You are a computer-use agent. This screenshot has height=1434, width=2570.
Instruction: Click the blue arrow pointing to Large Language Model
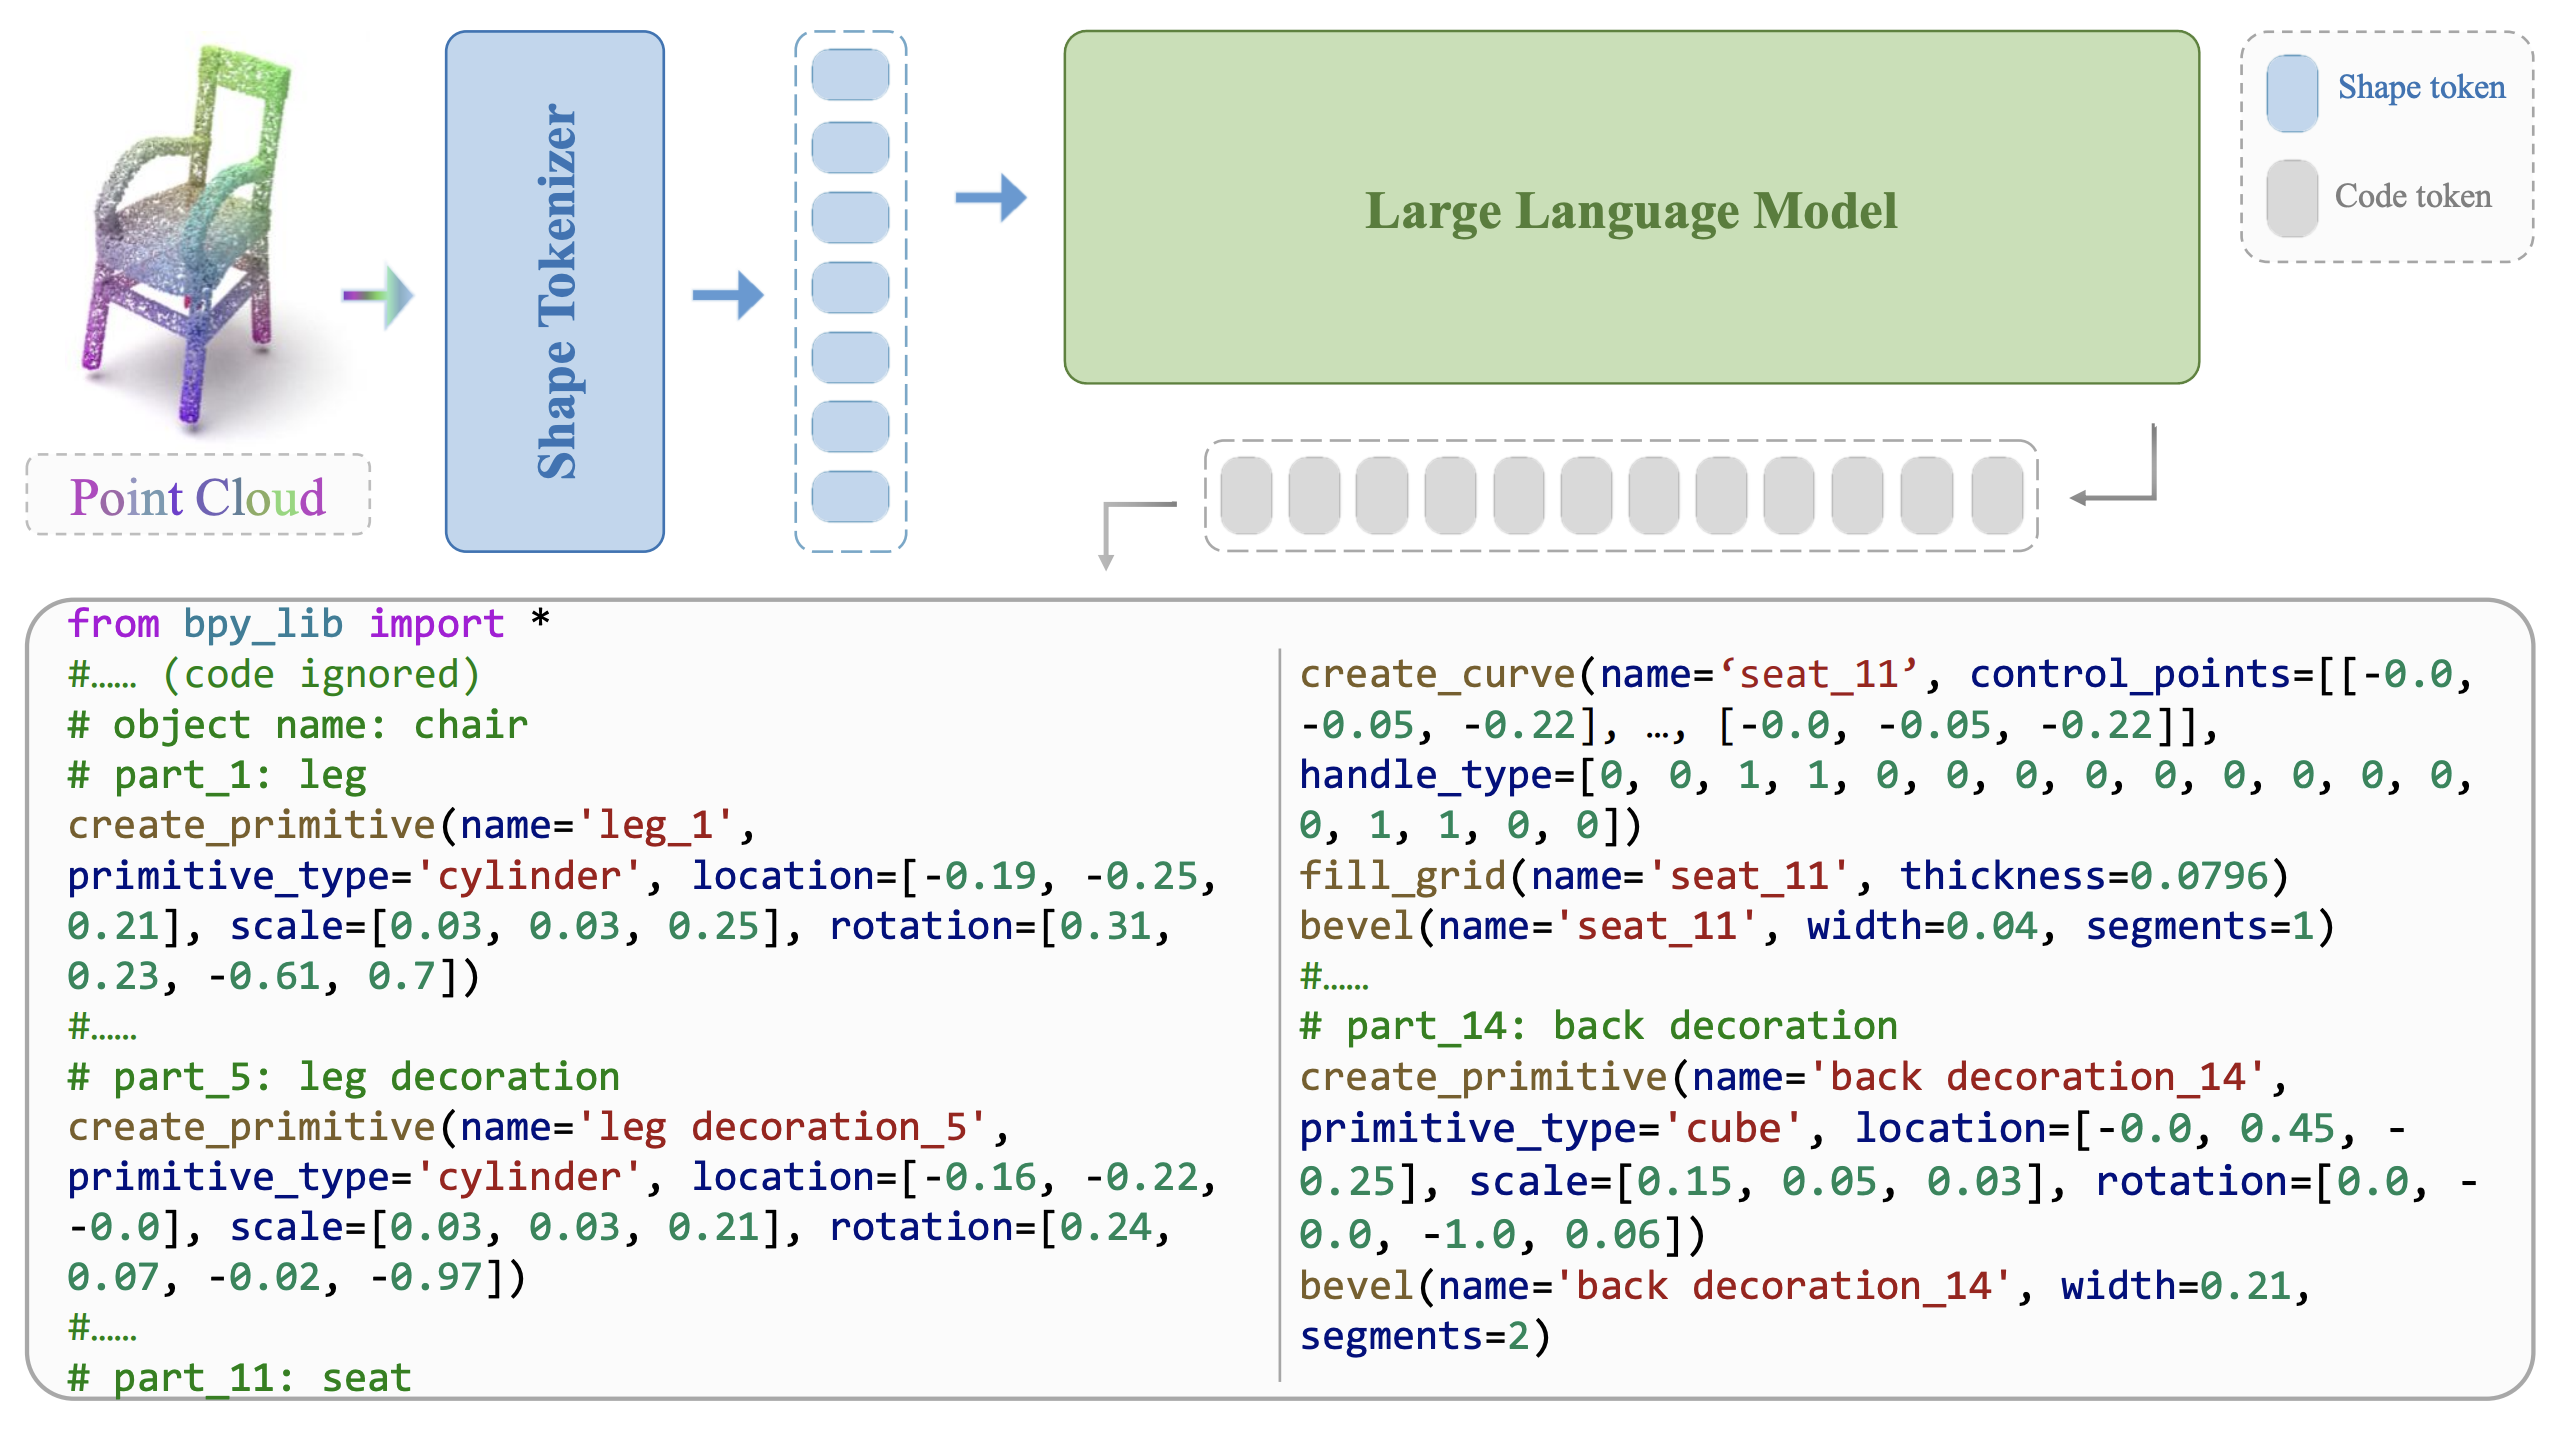coord(990,197)
